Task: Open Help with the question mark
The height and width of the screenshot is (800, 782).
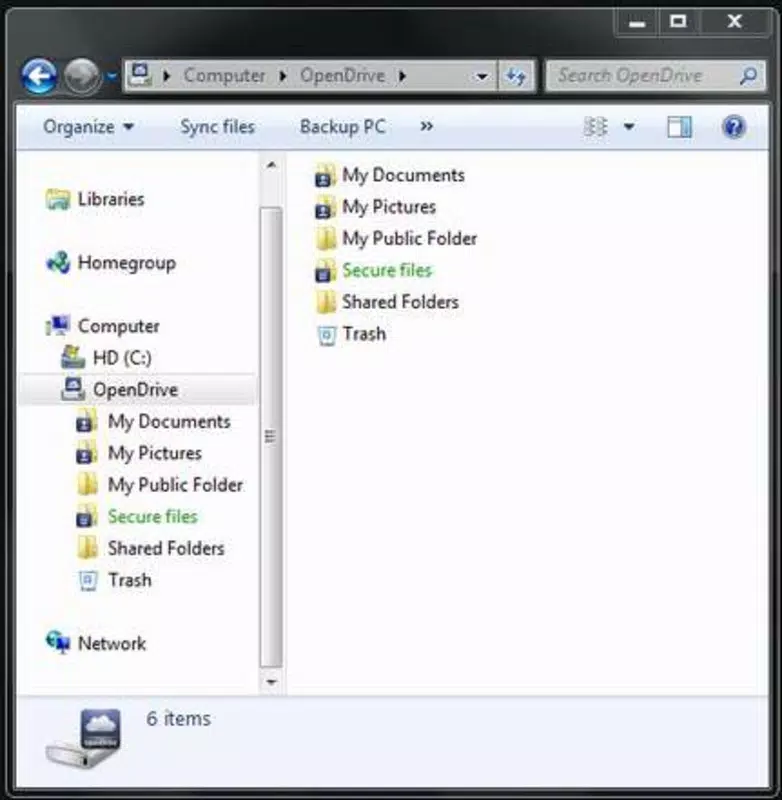Action: (734, 127)
